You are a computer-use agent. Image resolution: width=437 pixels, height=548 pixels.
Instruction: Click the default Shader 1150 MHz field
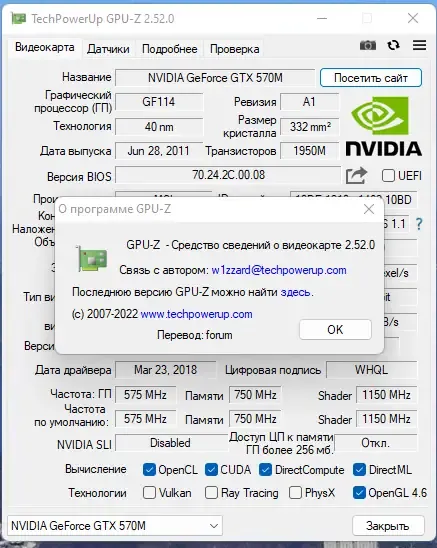pos(386,419)
